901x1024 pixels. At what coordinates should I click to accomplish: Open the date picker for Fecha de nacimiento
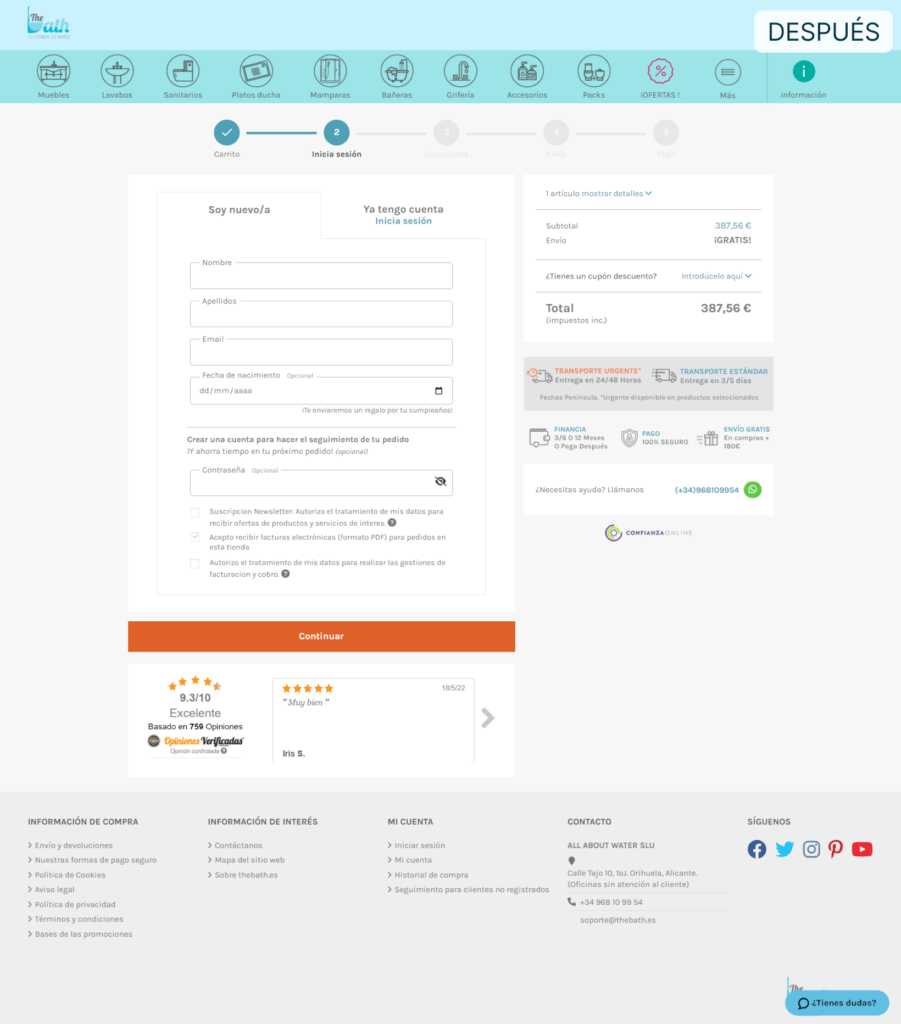439,391
